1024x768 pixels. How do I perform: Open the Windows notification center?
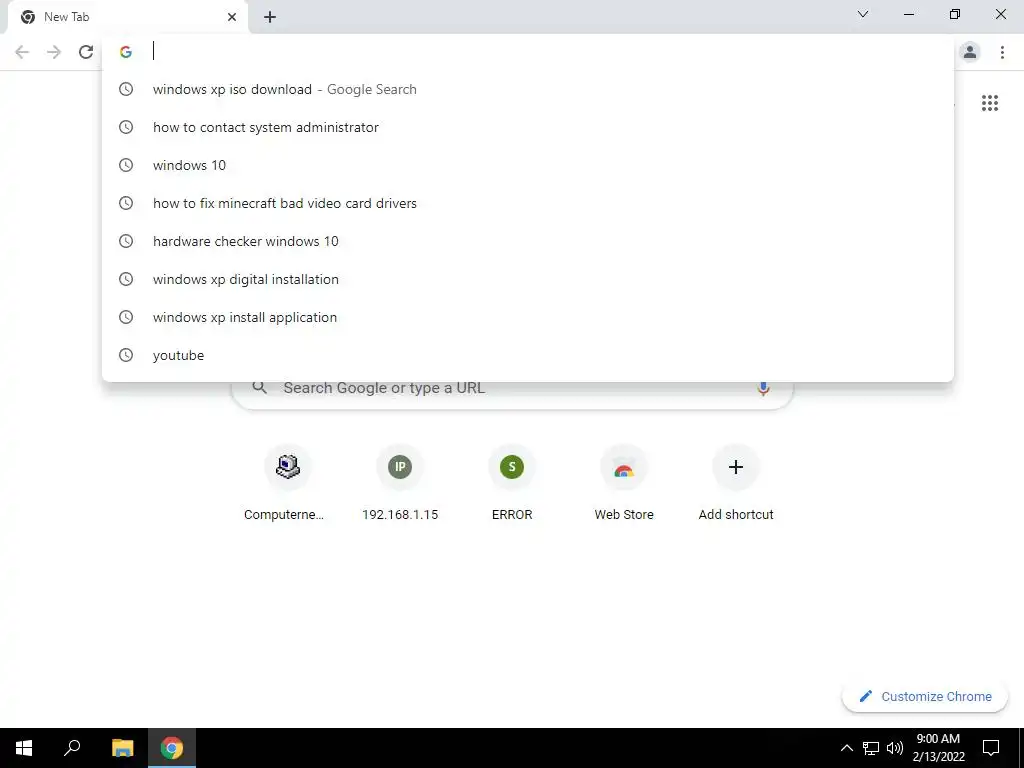pos(991,748)
